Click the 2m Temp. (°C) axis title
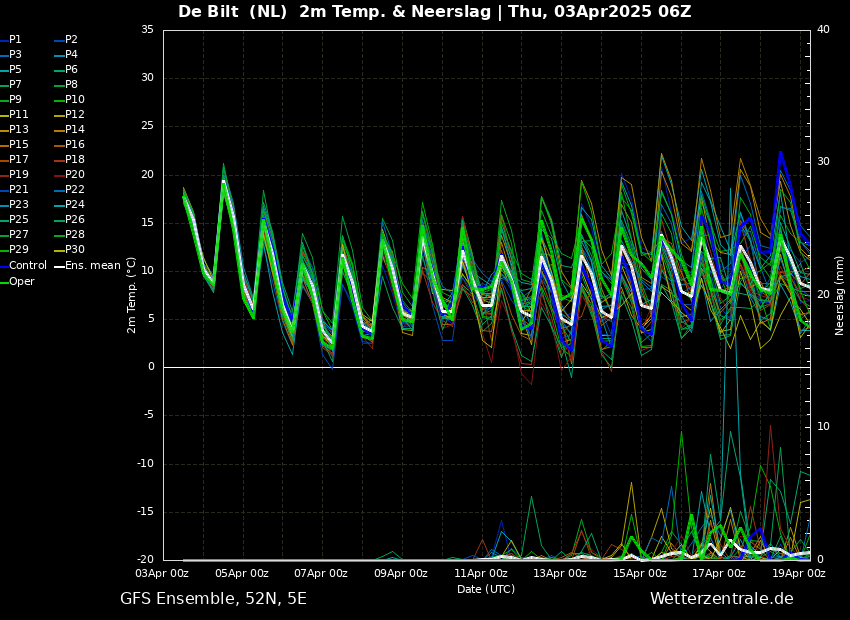Screen dimensions: 850x620 tap(132, 294)
